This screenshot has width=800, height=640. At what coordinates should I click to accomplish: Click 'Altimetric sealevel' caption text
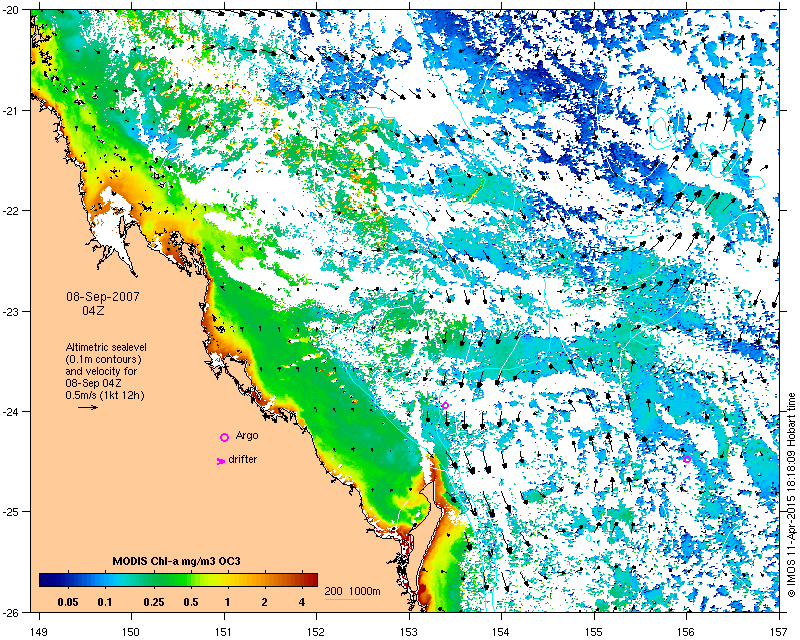click(106, 347)
